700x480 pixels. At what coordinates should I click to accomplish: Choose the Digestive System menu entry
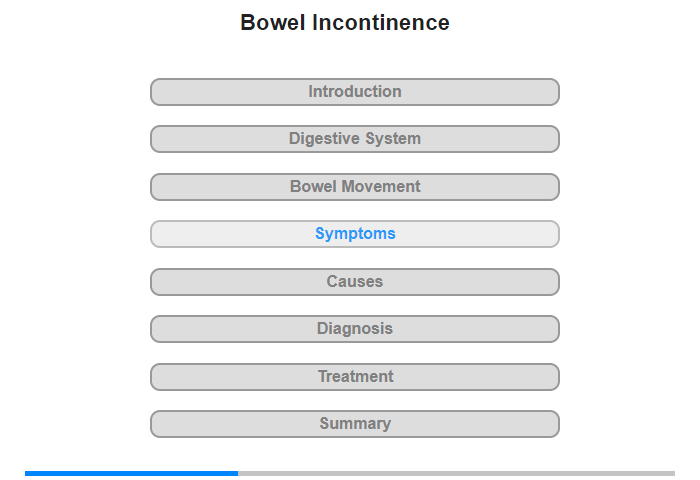point(354,139)
